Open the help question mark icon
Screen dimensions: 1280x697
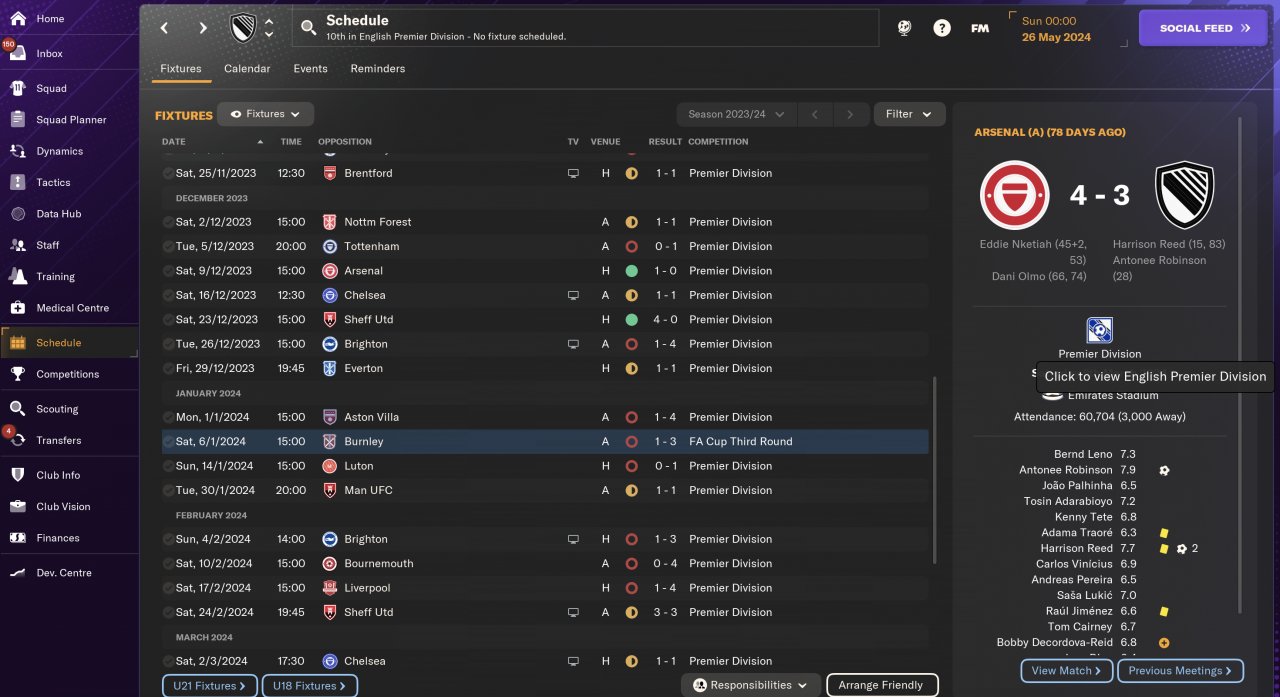pos(942,28)
